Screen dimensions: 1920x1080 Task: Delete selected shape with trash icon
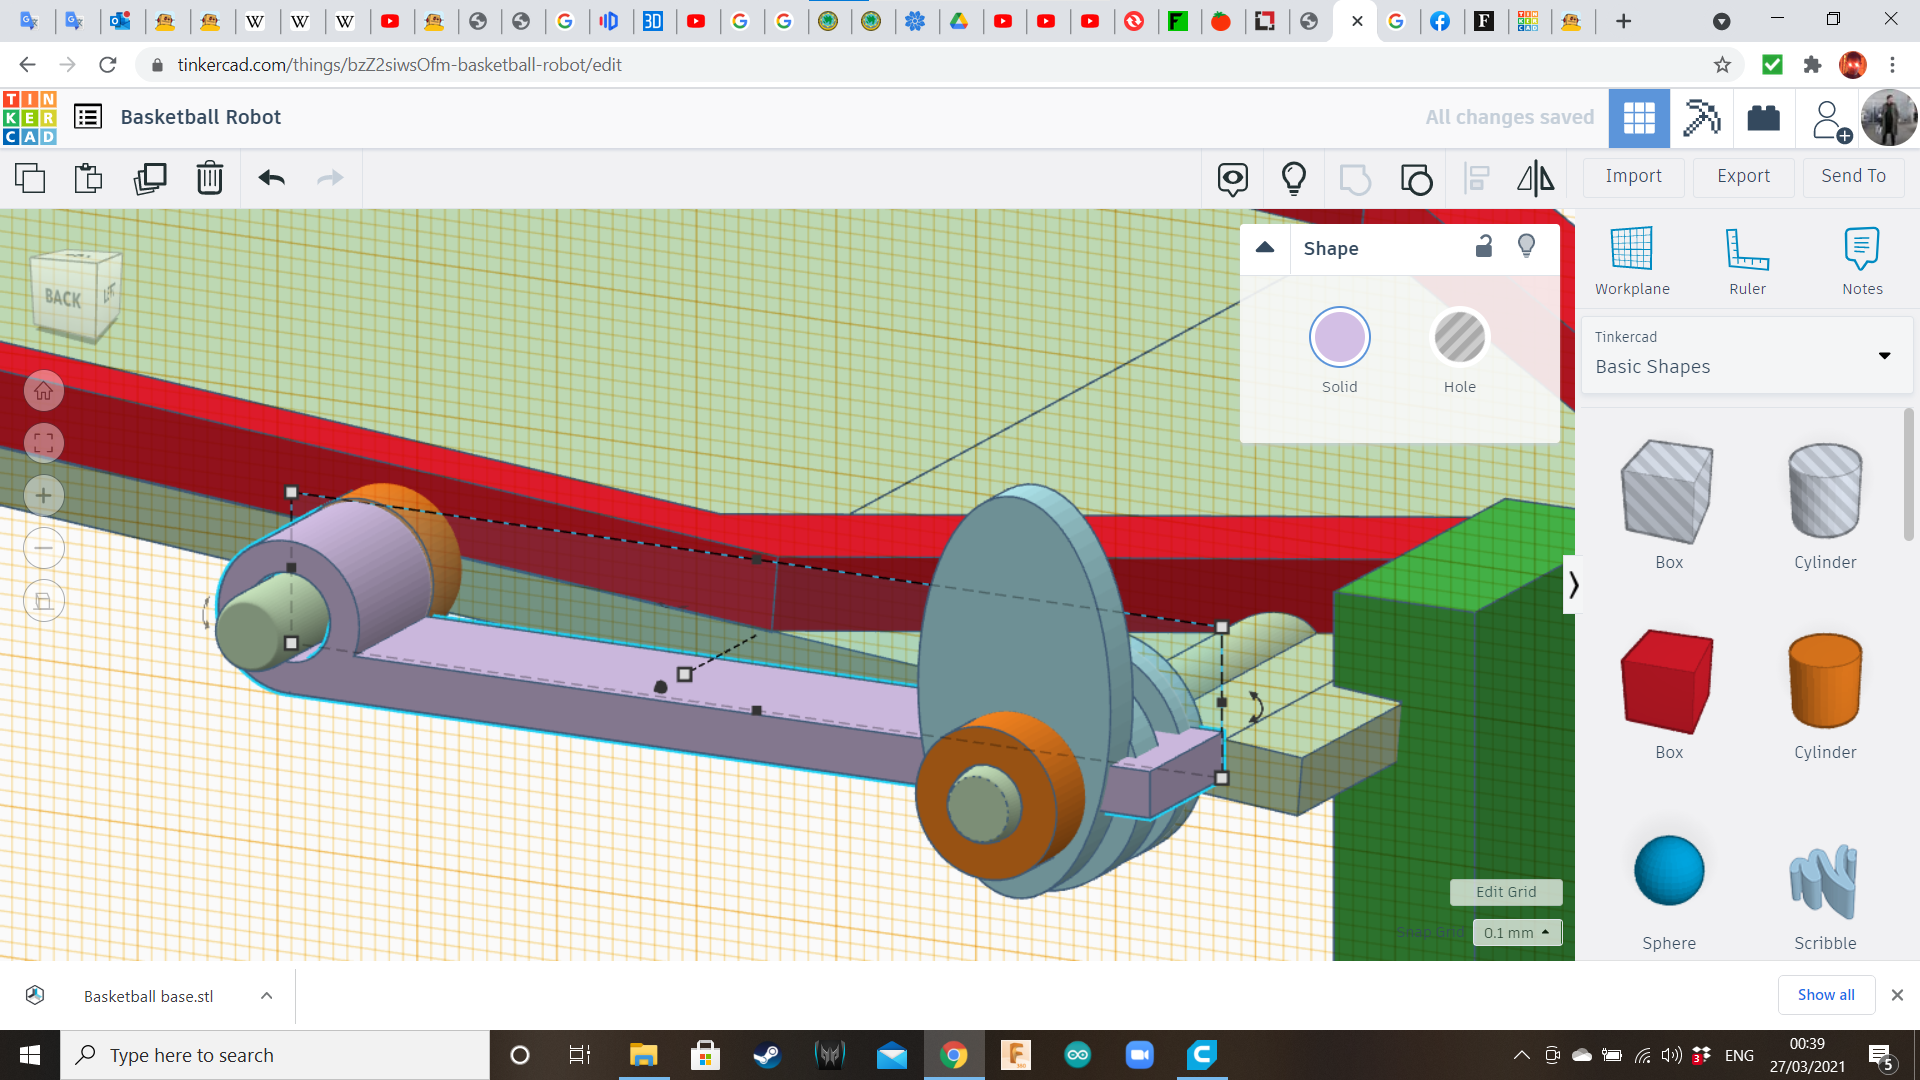pos(209,178)
